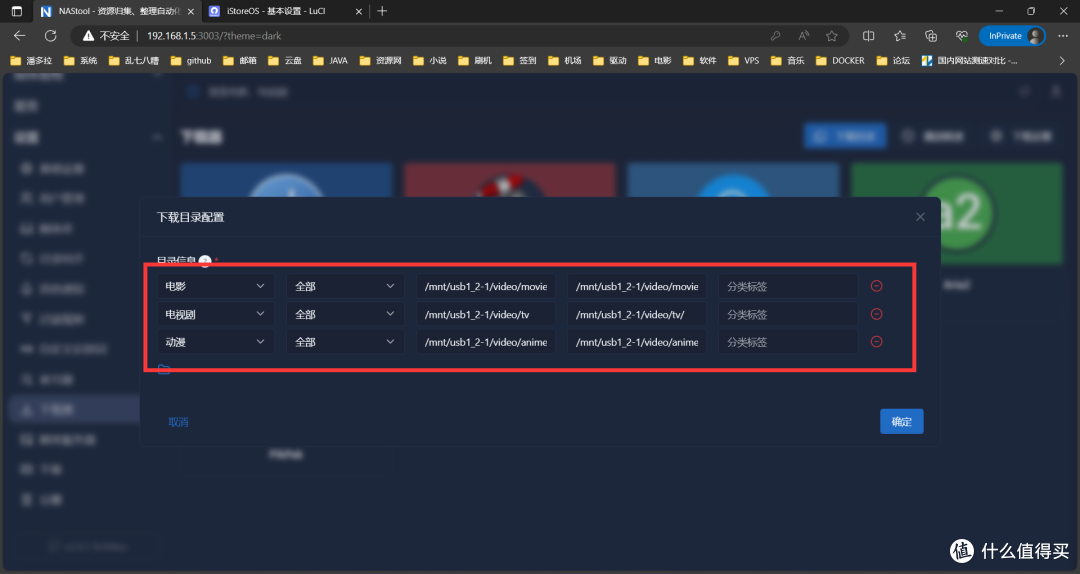Edit the first /mnt/usb1_2-1/video/anime path field
The height and width of the screenshot is (574, 1080).
pyautogui.click(x=486, y=342)
